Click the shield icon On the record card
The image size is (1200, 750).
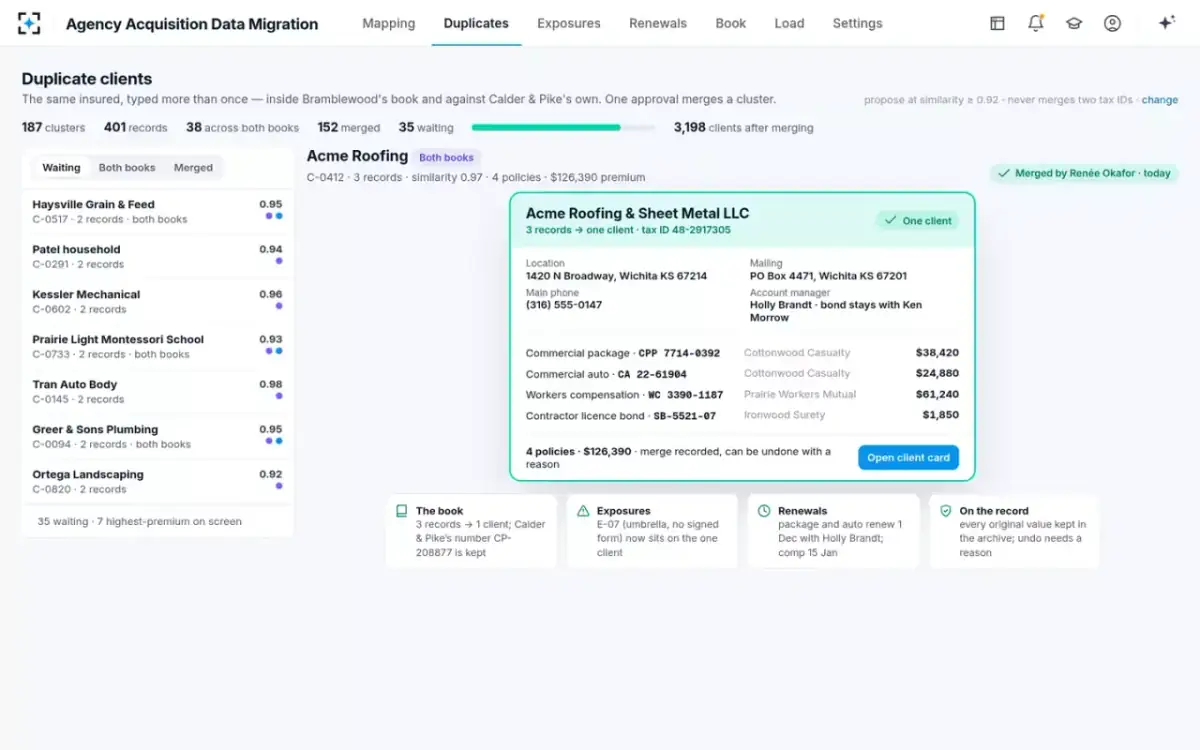tap(945, 511)
